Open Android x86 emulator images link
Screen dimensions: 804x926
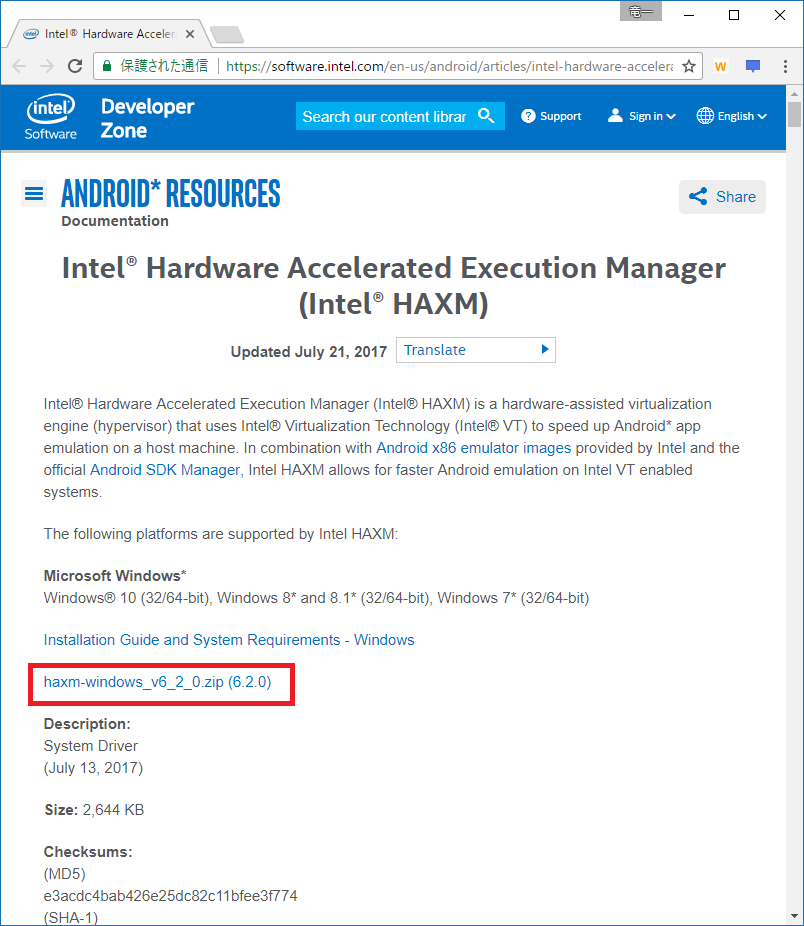pyautogui.click(x=474, y=448)
